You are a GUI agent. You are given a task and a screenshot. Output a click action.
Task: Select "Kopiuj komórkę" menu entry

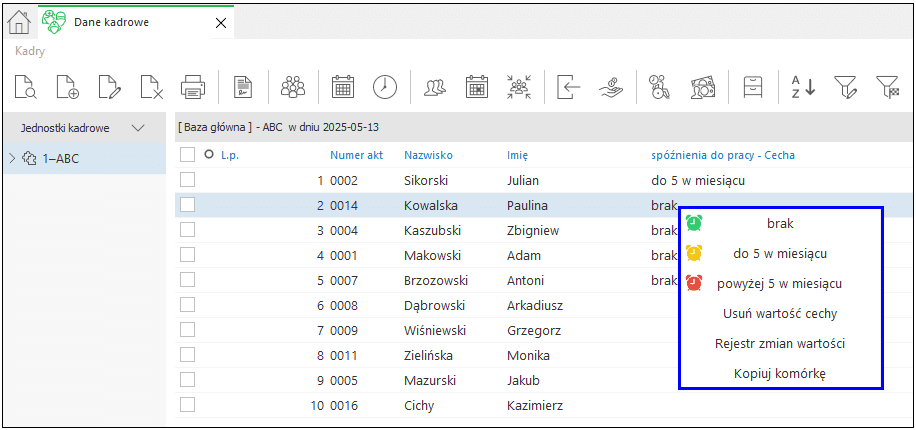tap(779, 373)
